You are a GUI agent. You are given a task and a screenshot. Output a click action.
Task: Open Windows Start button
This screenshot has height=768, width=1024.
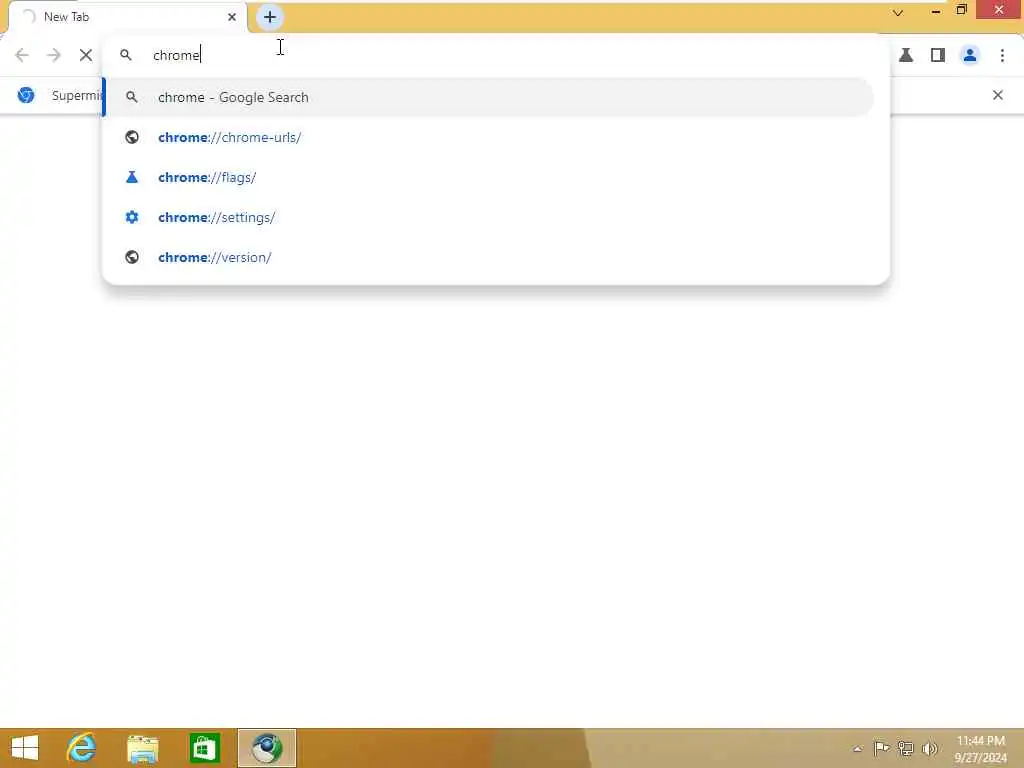tap(25, 748)
